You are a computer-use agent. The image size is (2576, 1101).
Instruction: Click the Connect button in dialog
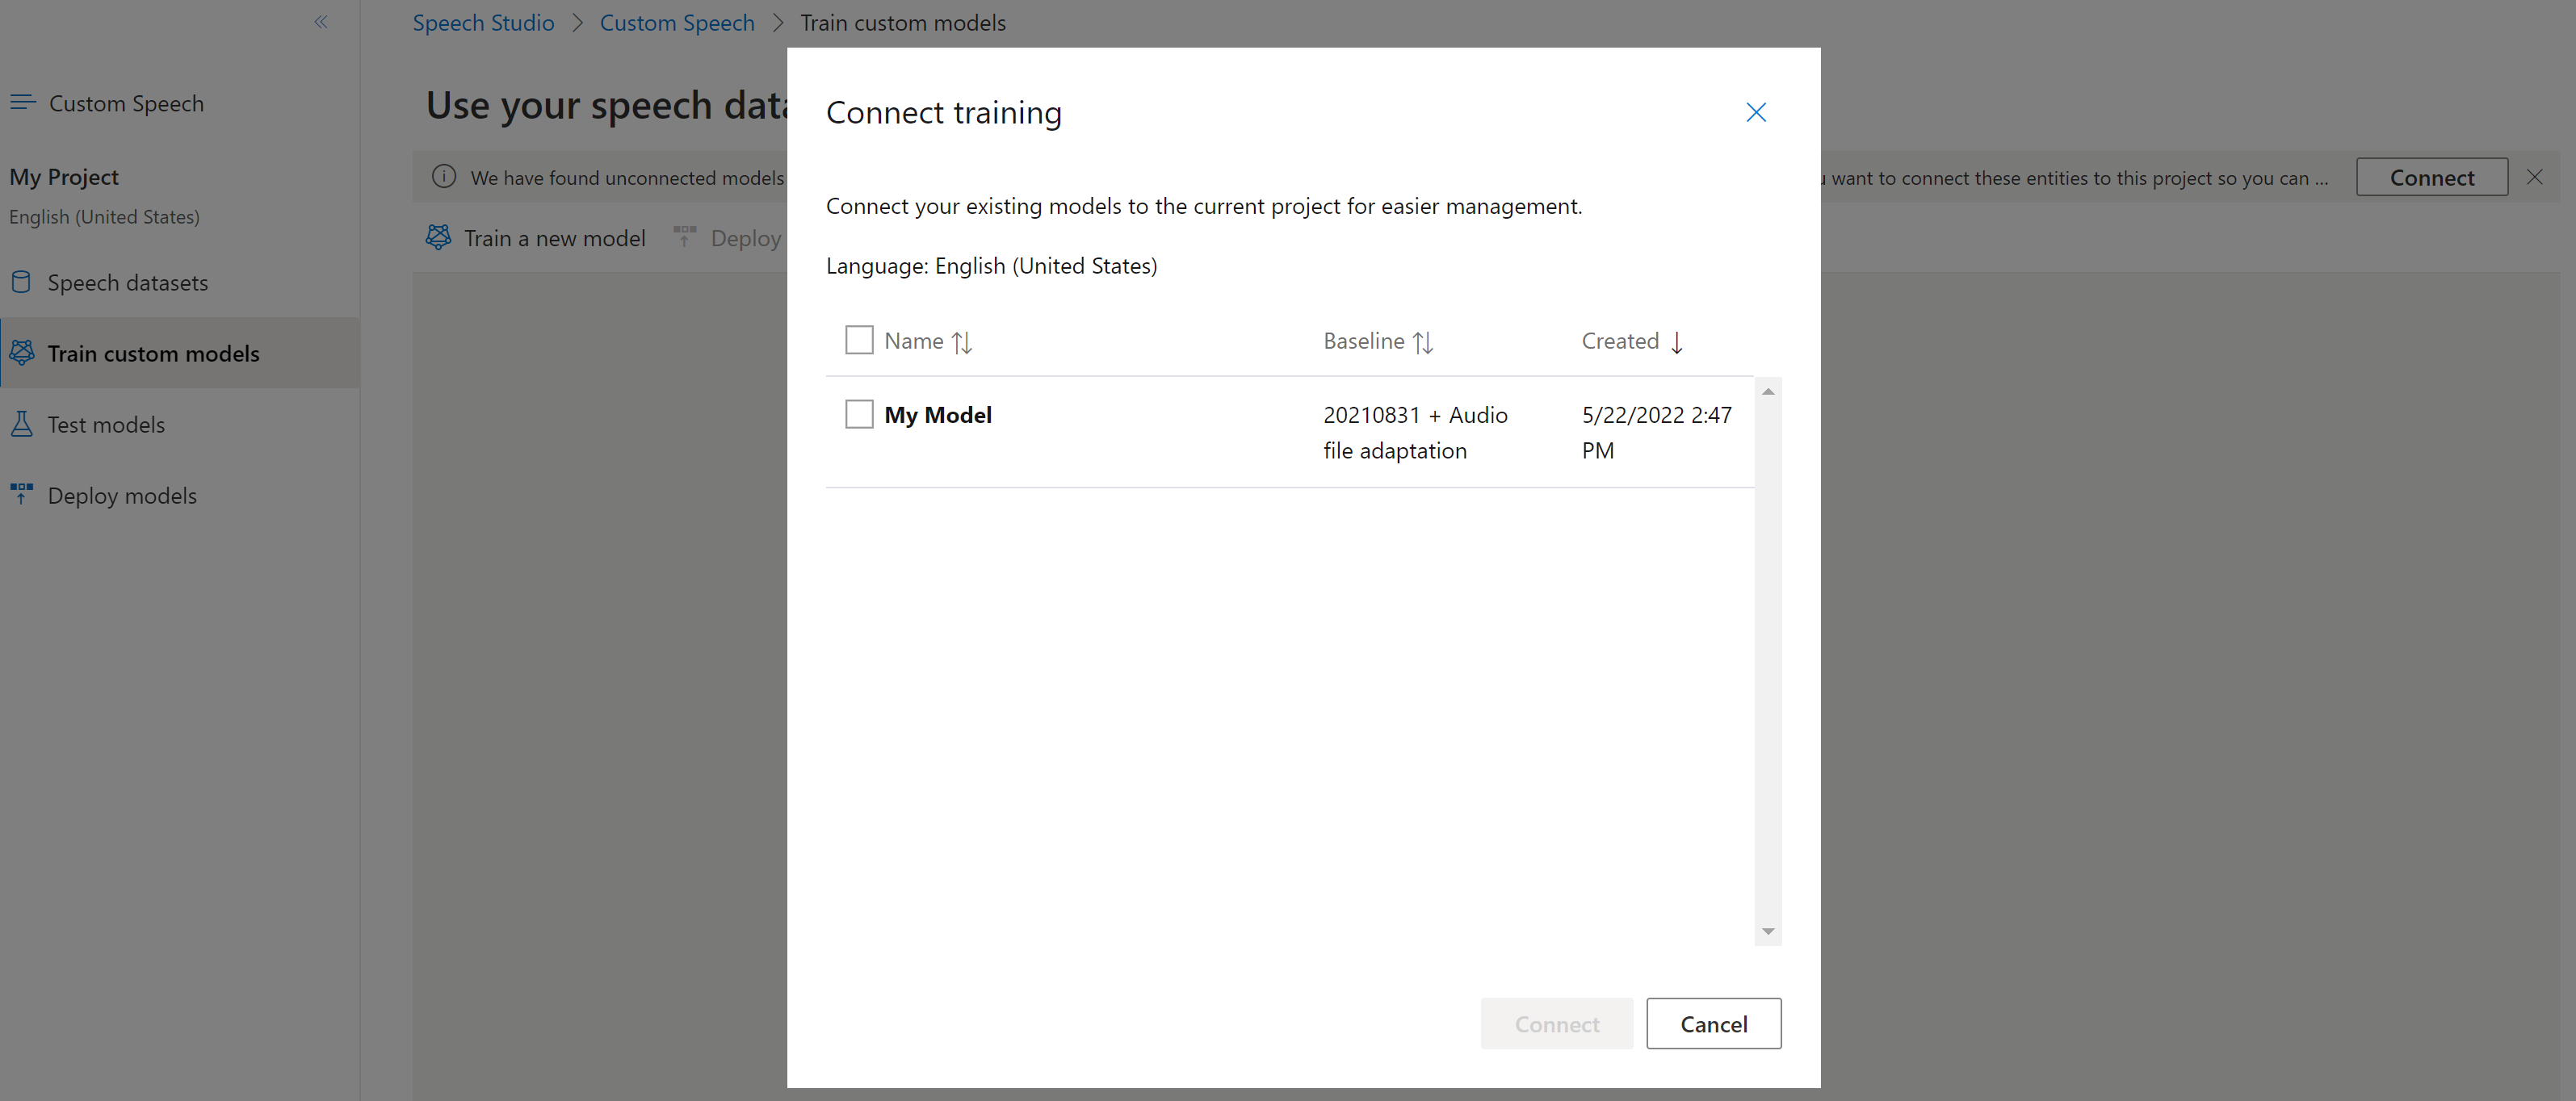pos(1556,1022)
